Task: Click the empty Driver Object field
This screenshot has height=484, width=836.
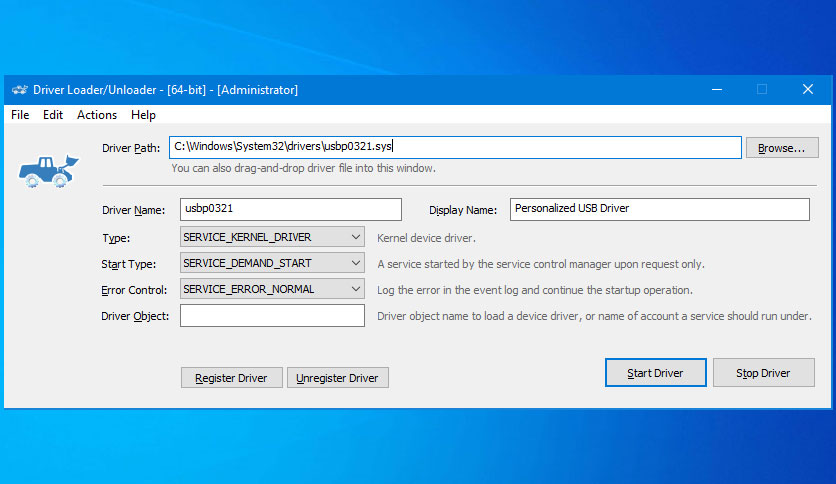Action: click(272, 316)
